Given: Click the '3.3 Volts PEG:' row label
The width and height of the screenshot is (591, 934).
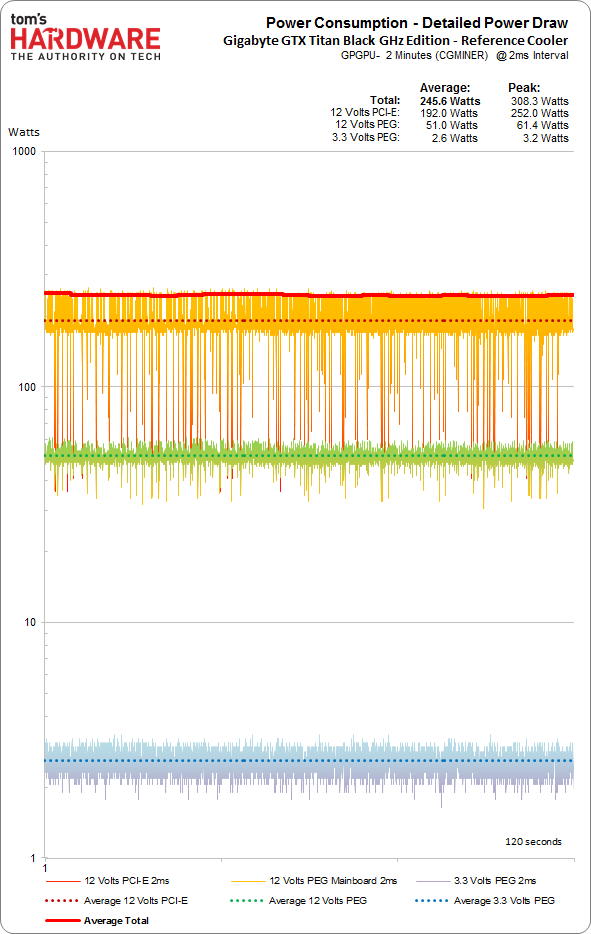Looking at the screenshot, I should pos(366,138).
